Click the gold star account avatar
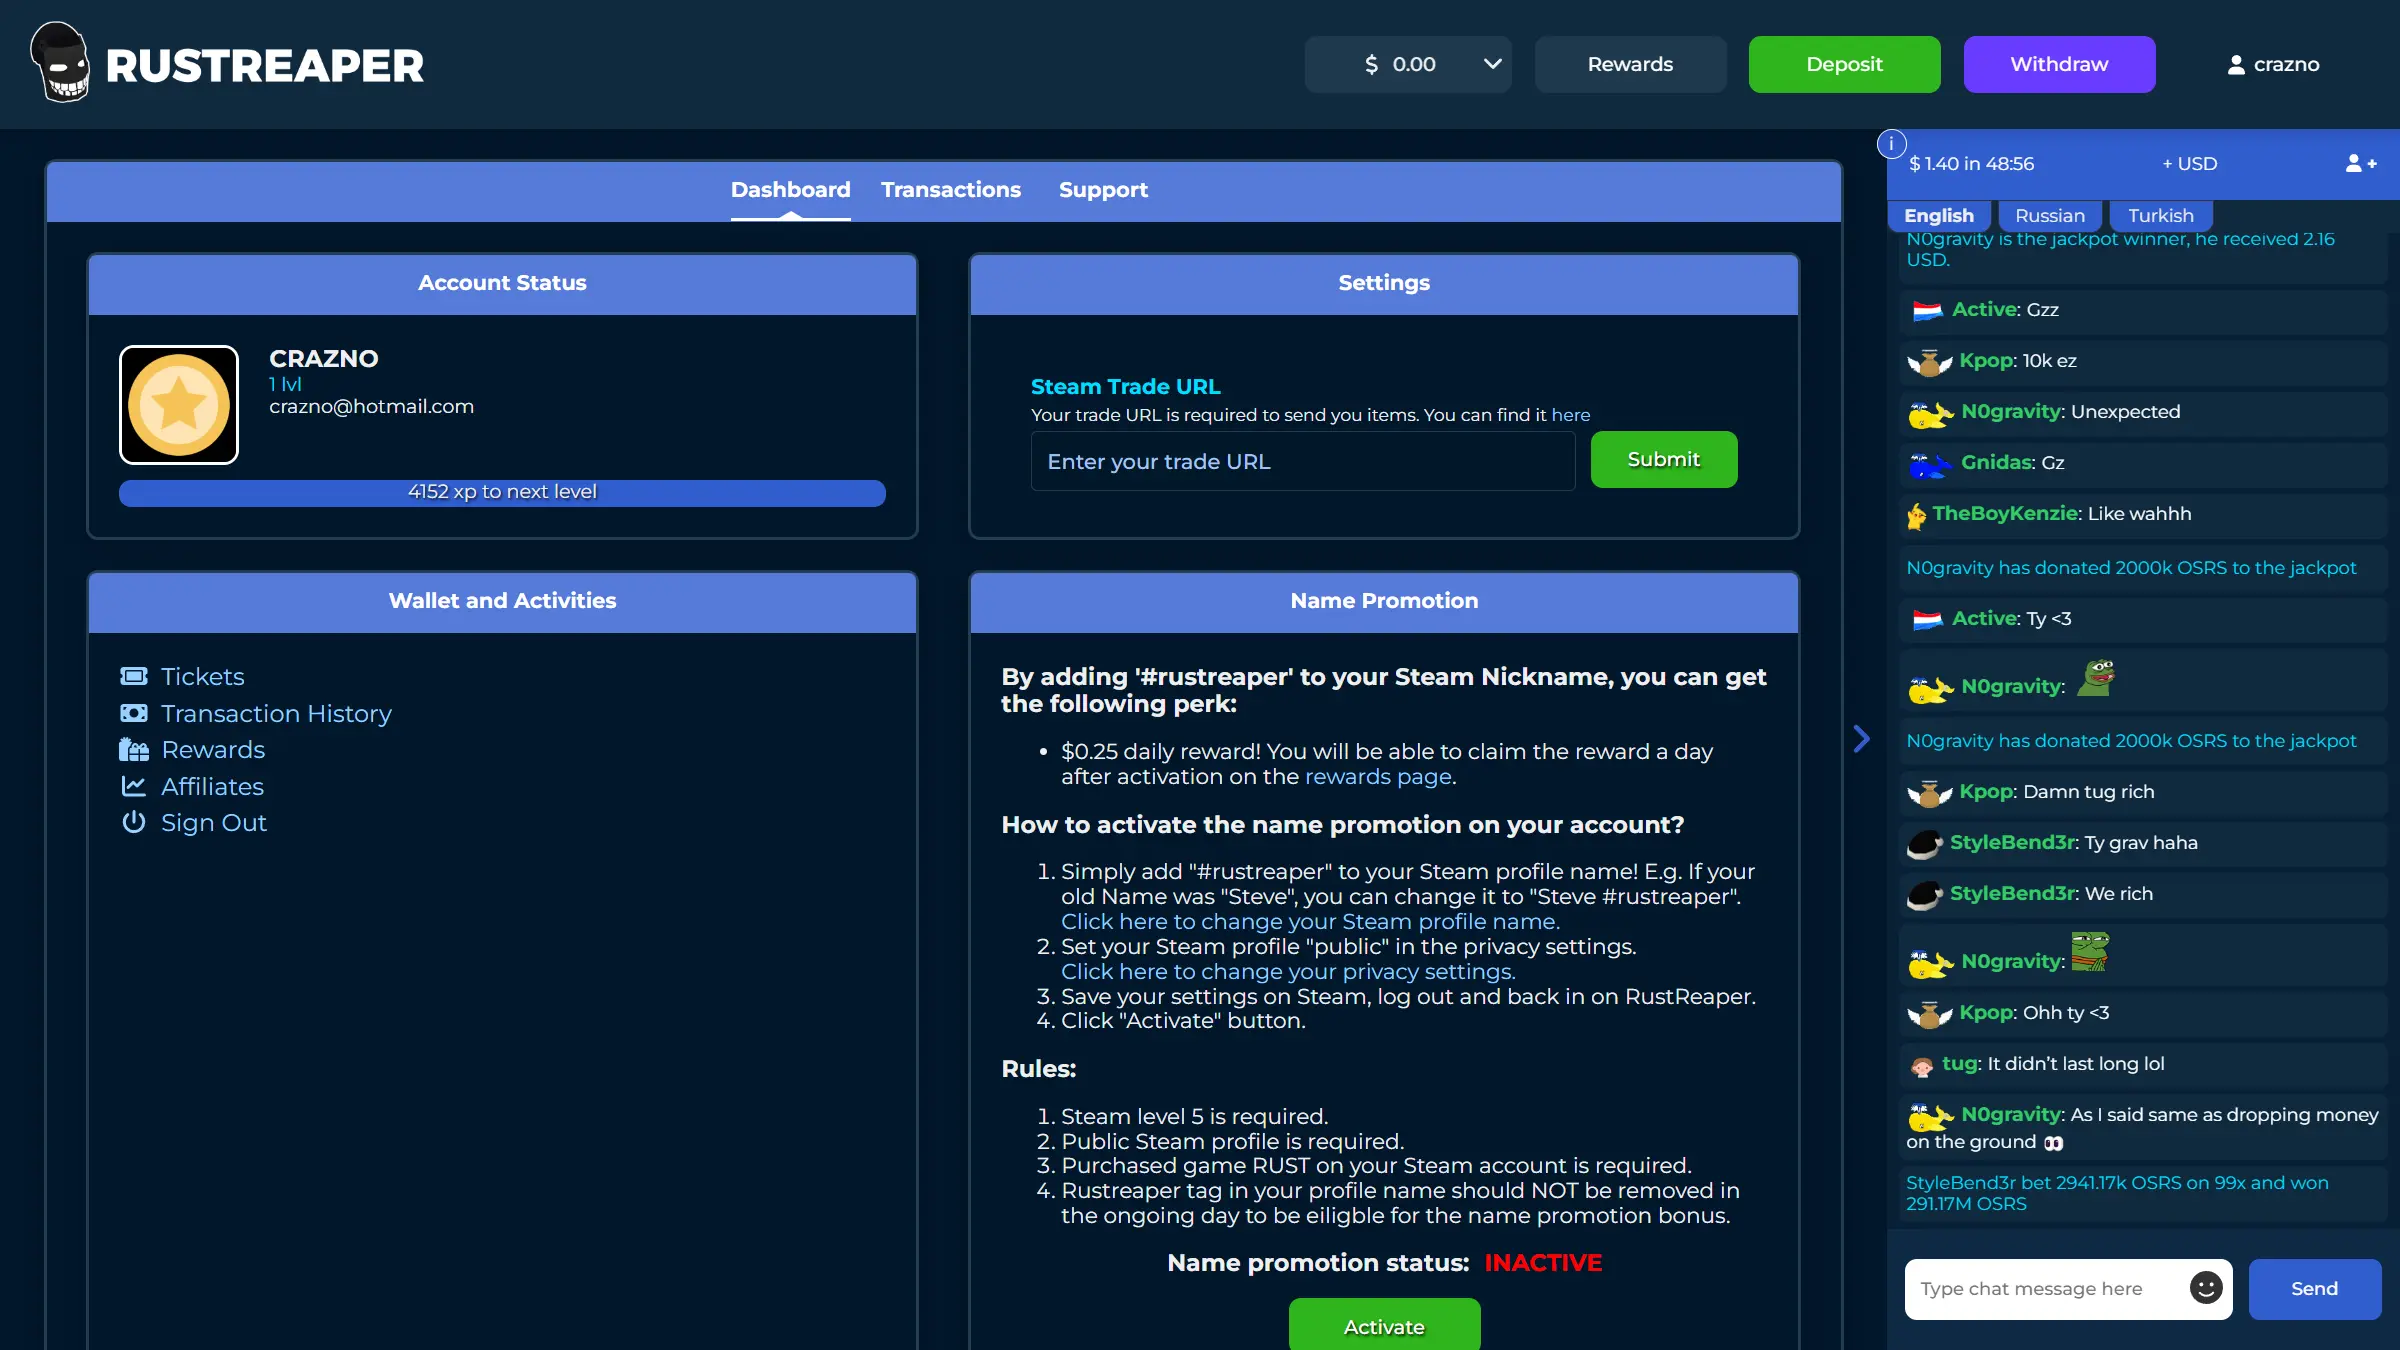Screen dimensions: 2400x1350 point(179,405)
